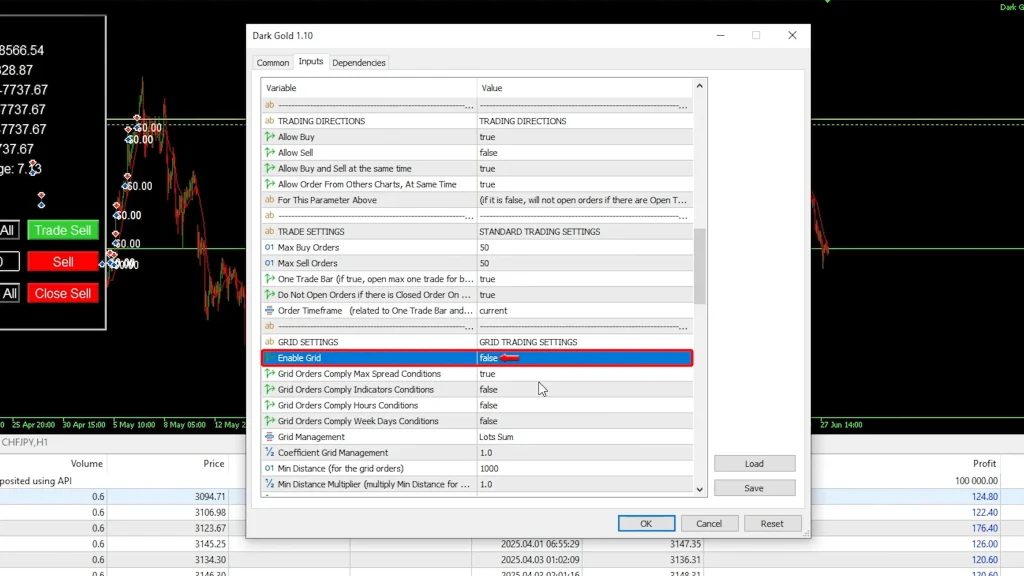Click the inputs list vertical scrollbar thumb

point(700,265)
